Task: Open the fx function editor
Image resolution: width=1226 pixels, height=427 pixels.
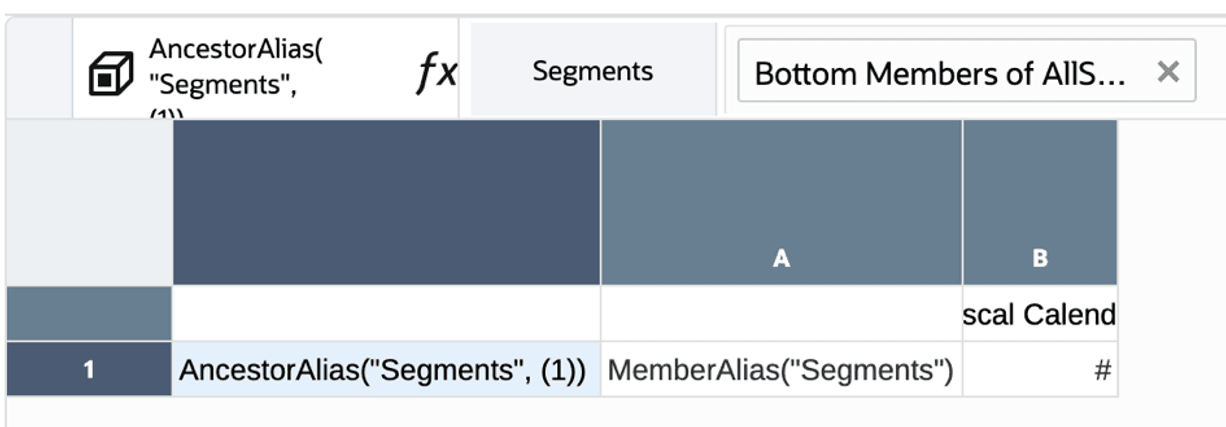Action: 436,72
